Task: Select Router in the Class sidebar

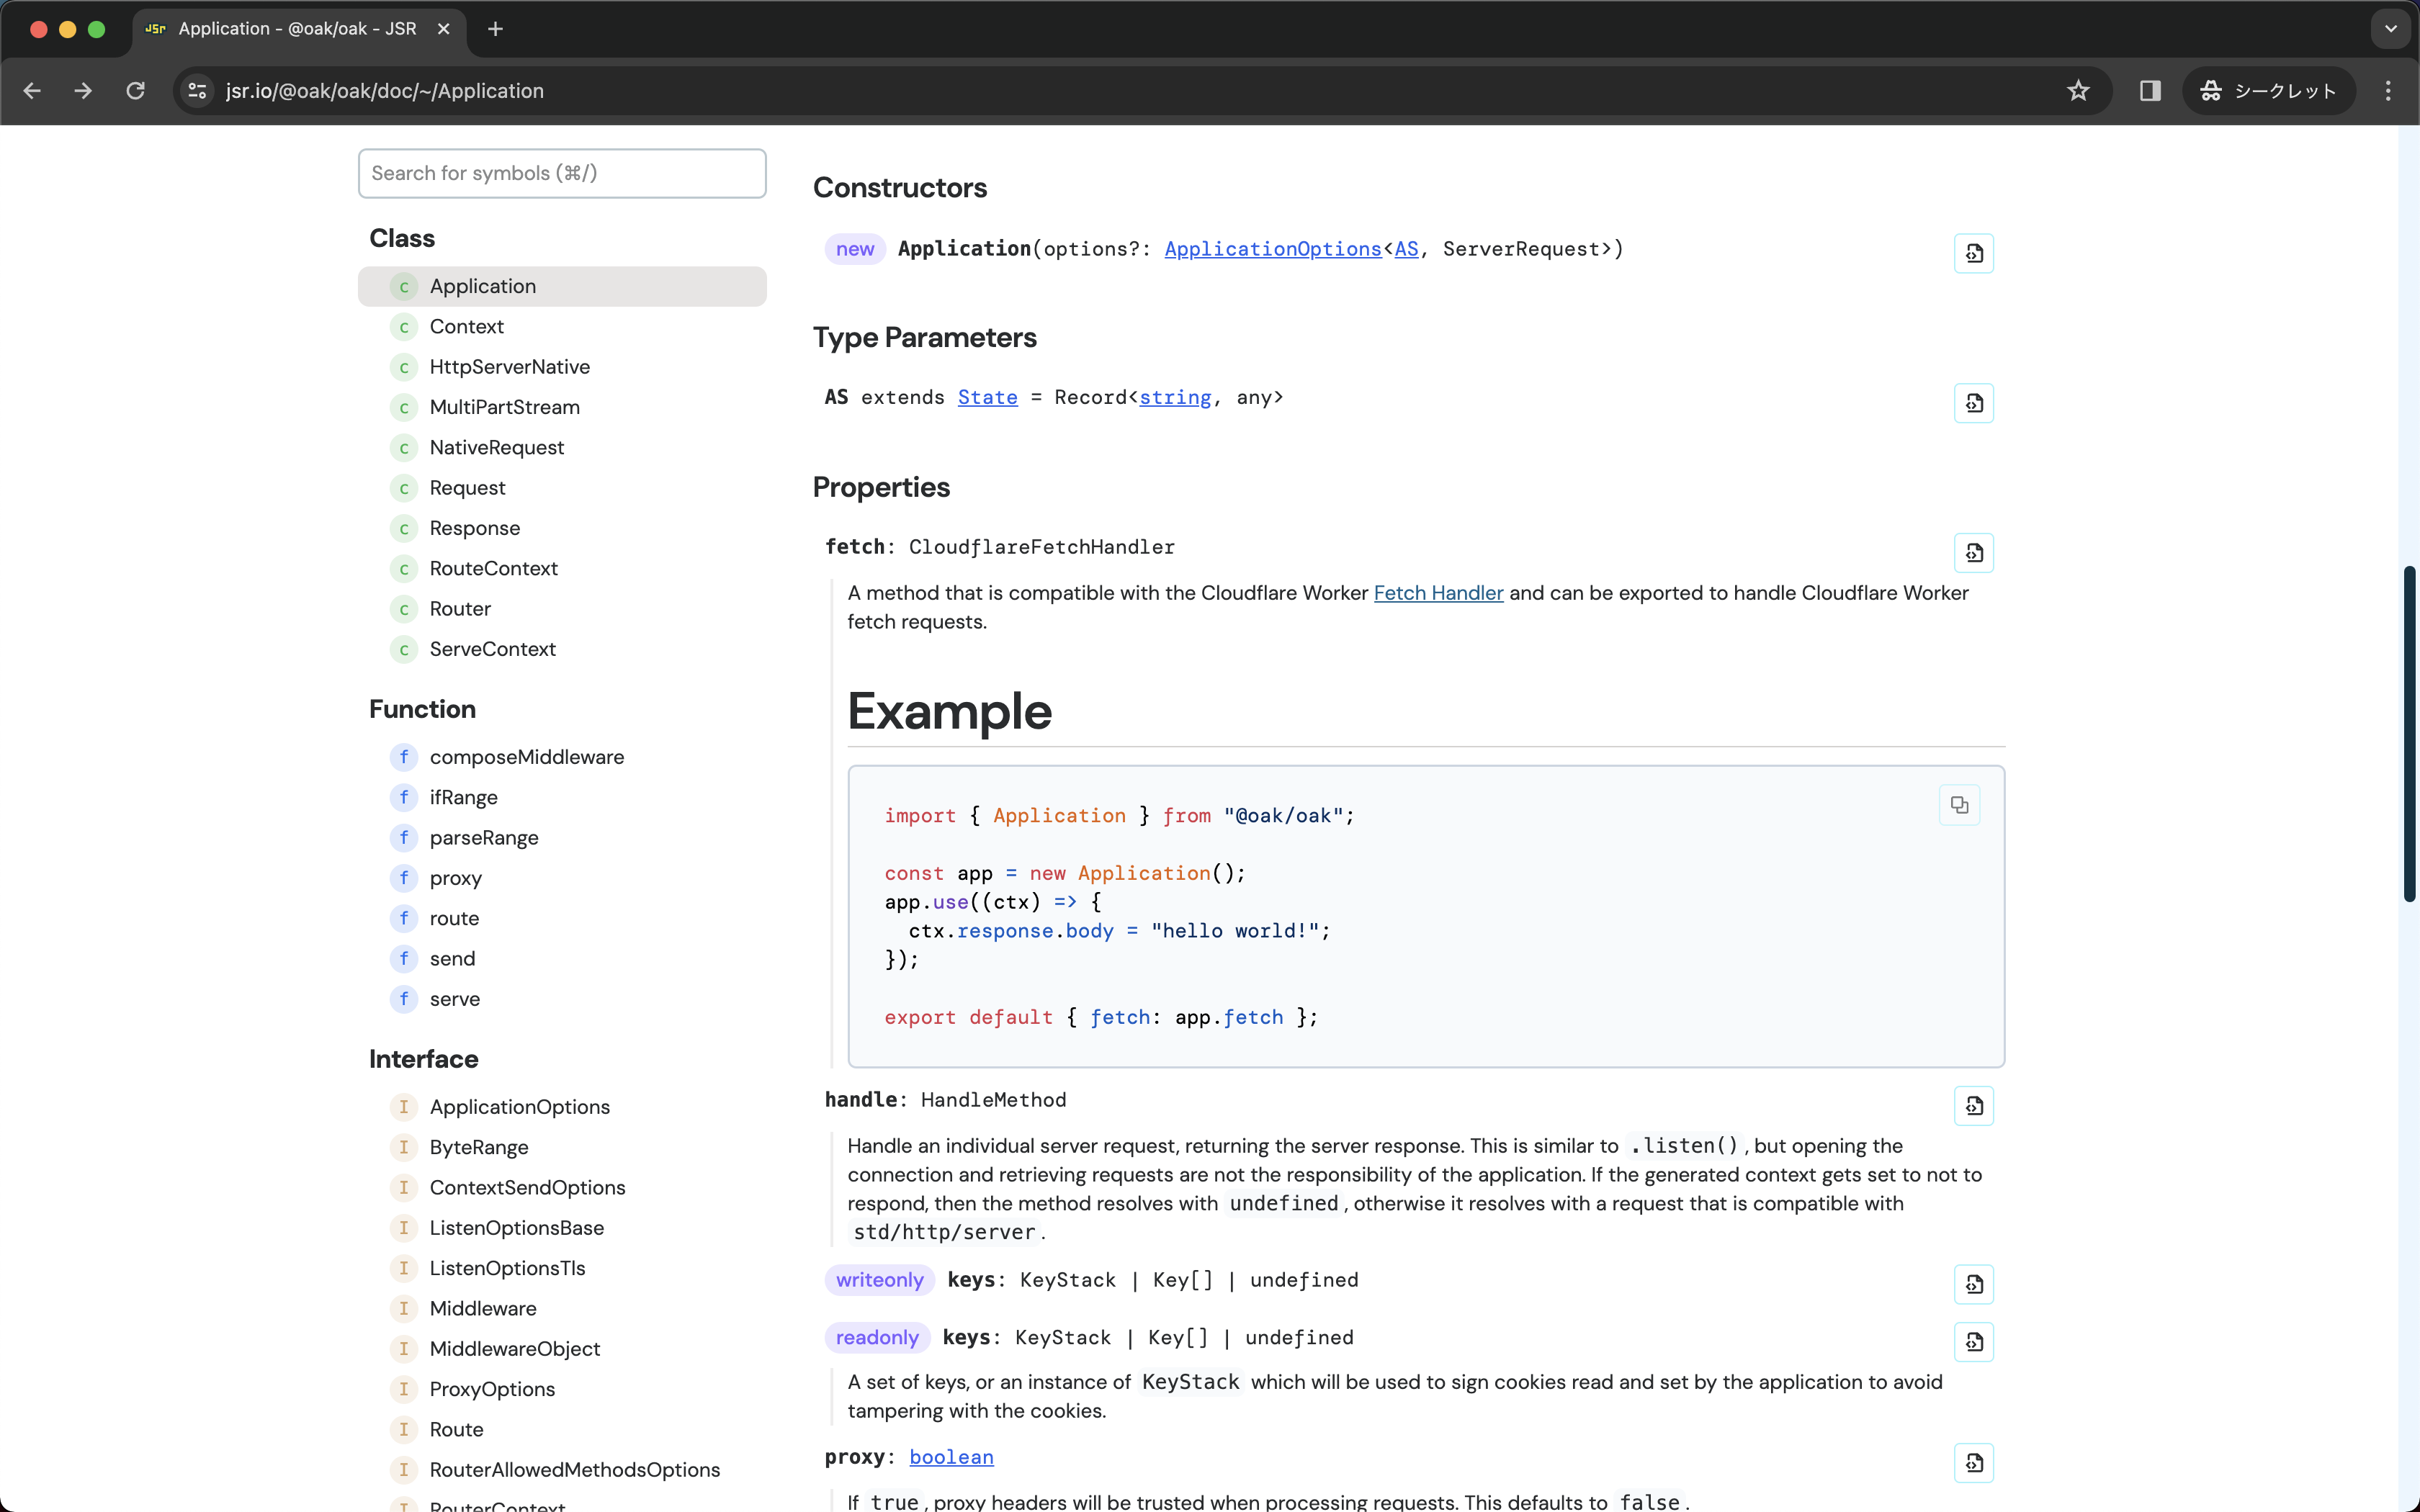Action: [x=459, y=608]
